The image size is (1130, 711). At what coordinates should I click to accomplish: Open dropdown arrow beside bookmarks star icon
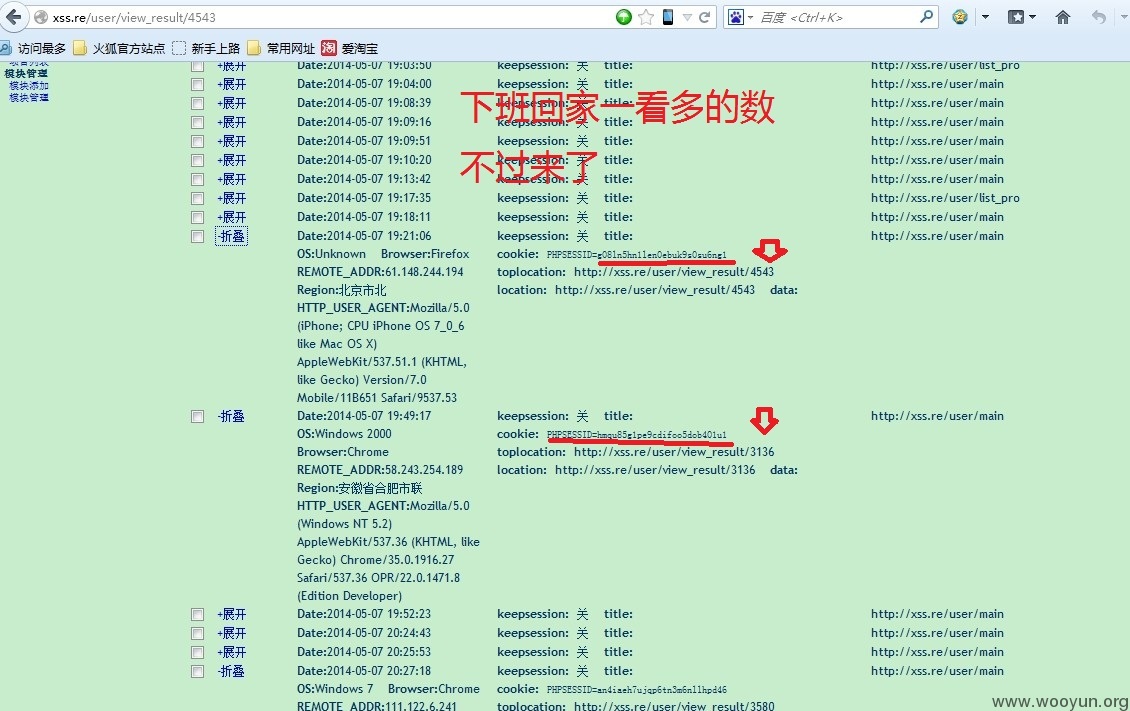1032,17
